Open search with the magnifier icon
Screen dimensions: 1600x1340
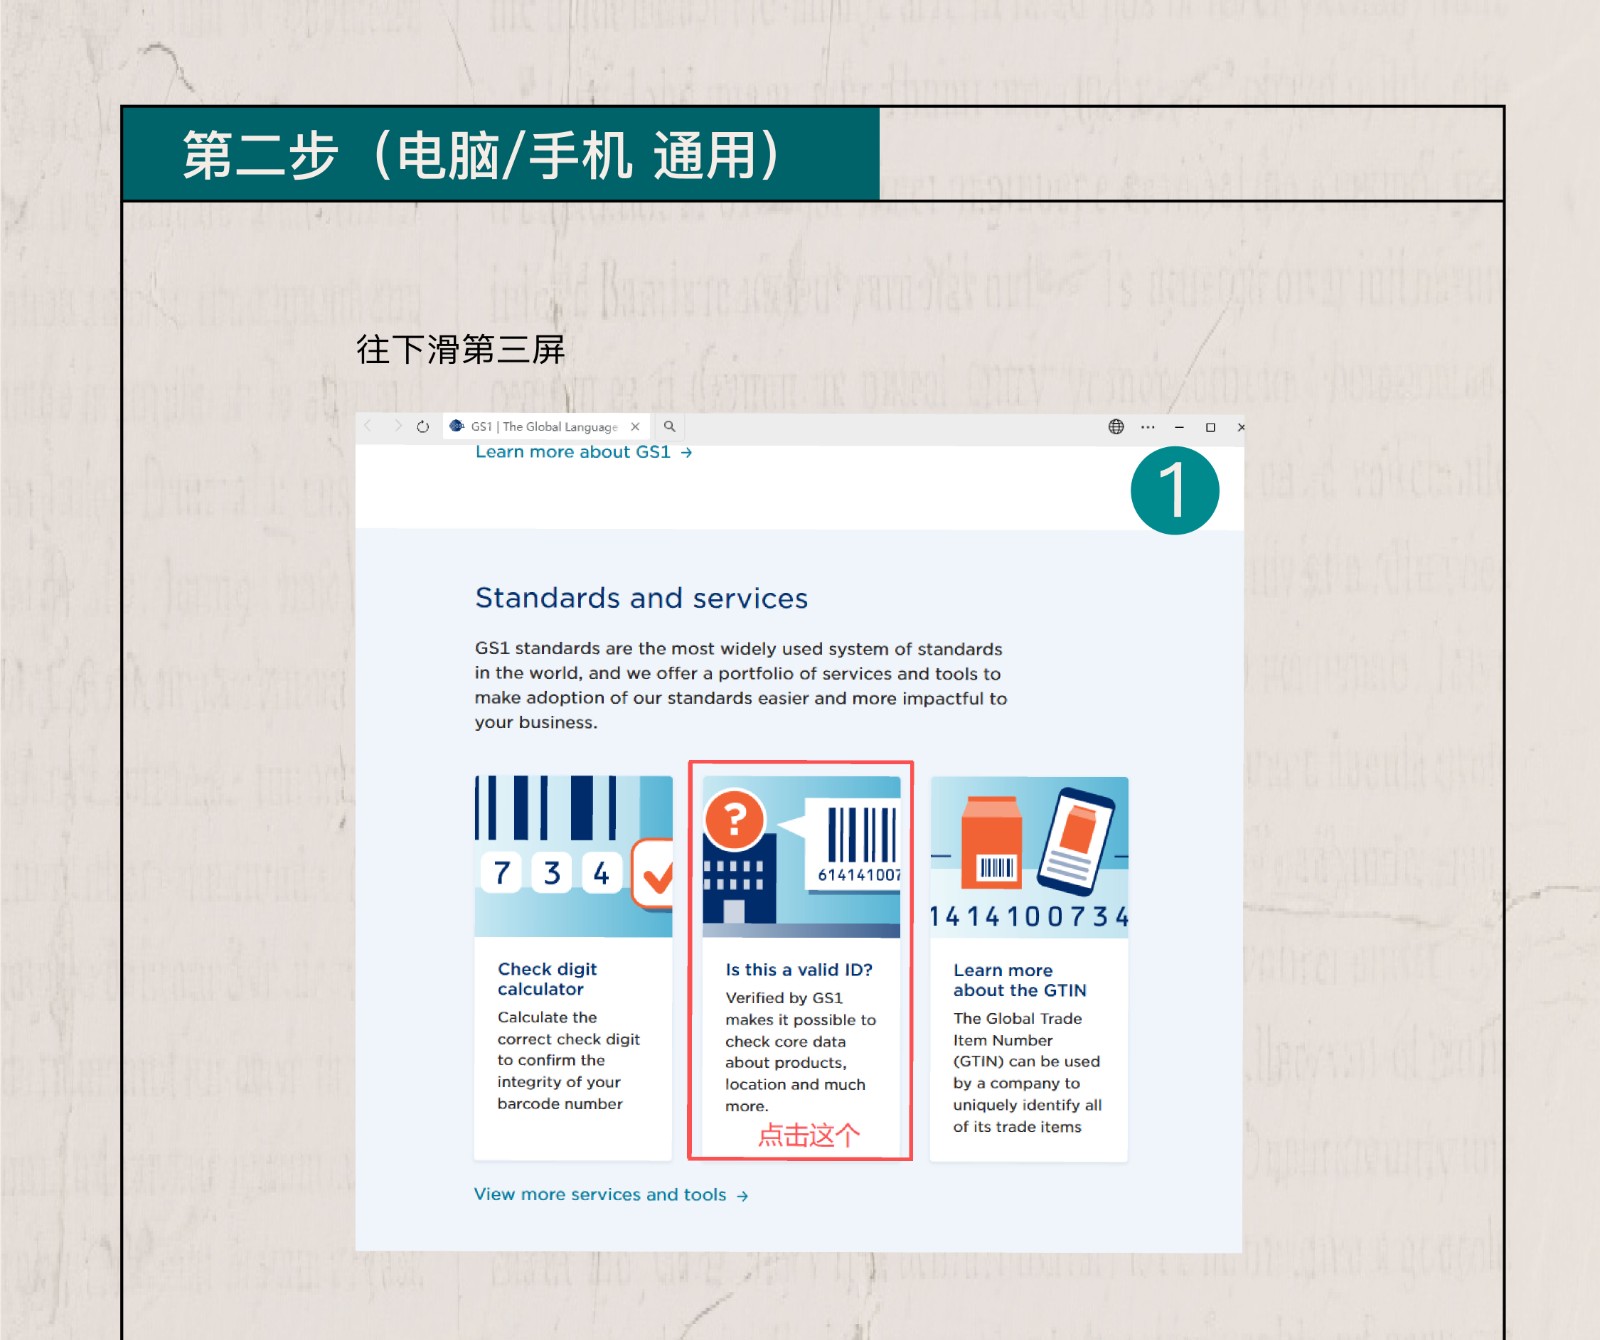[x=670, y=426]
